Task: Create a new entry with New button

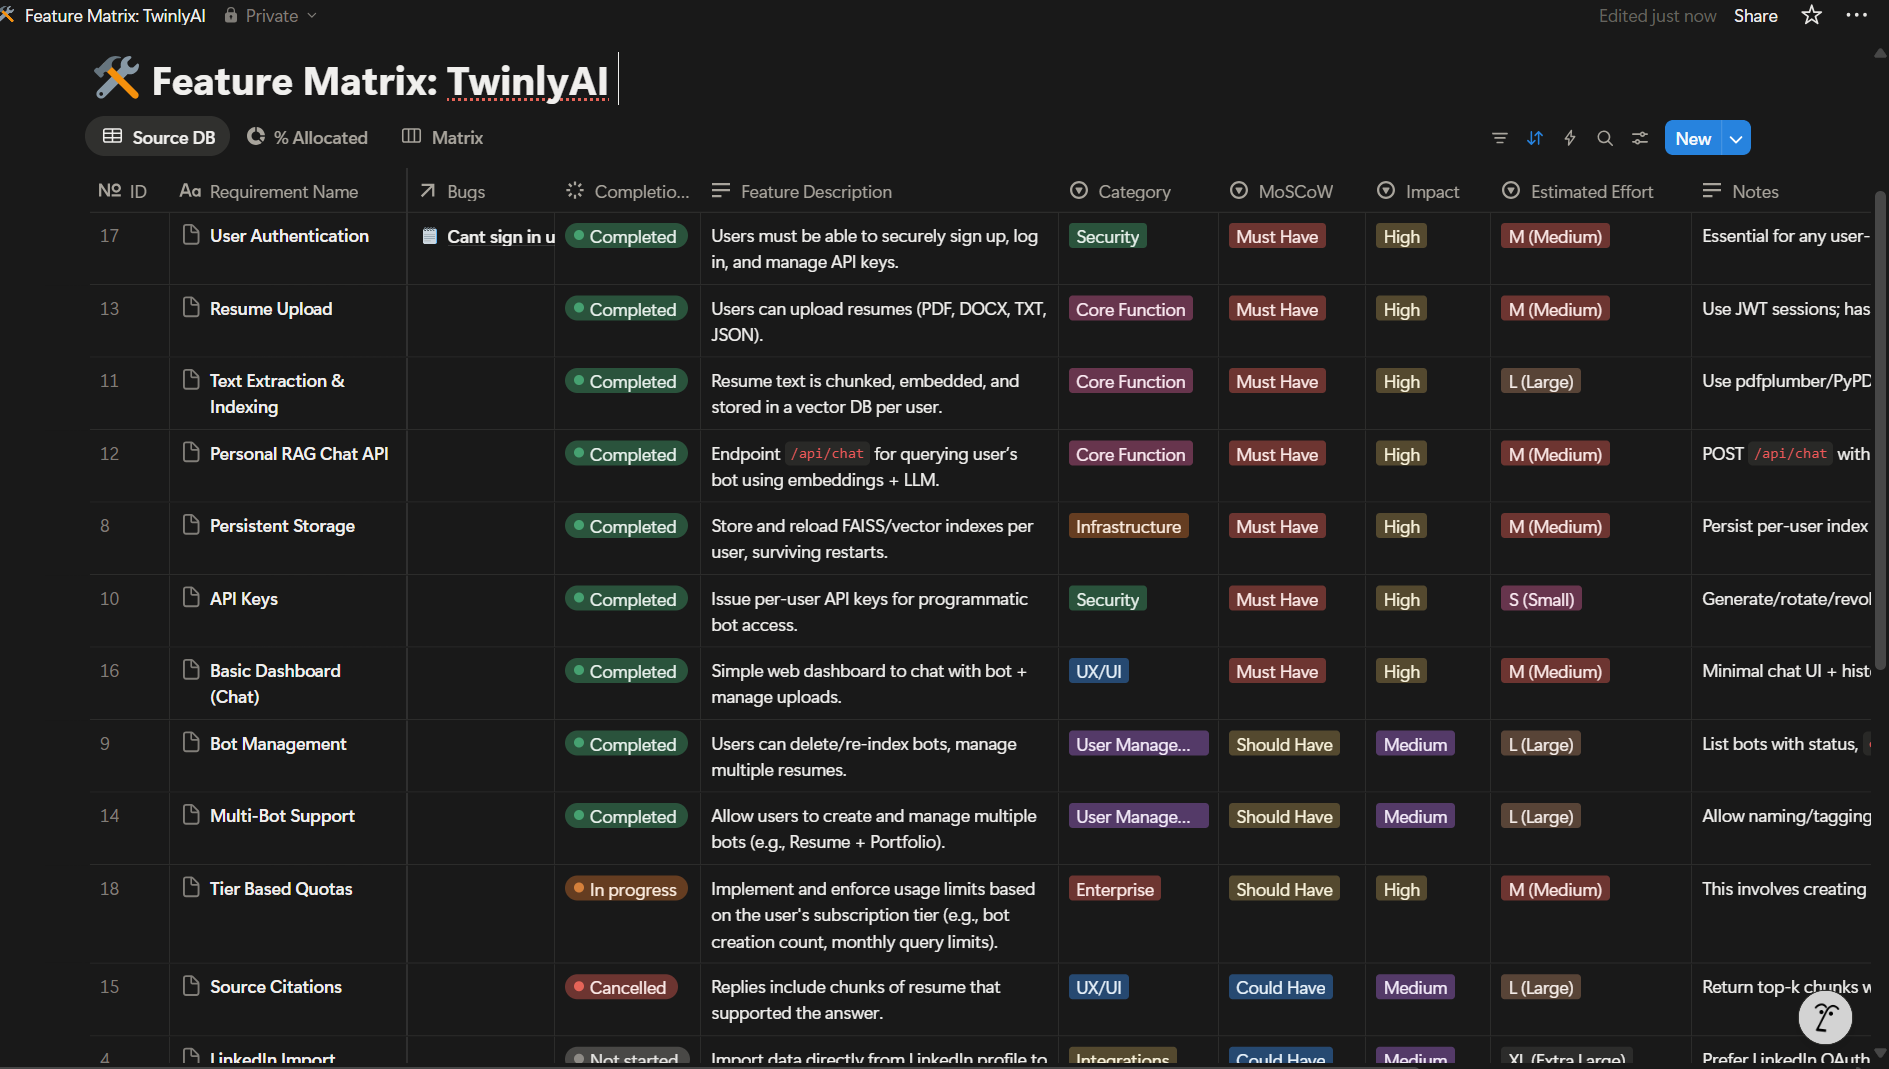Action: tap(1693, 139)
